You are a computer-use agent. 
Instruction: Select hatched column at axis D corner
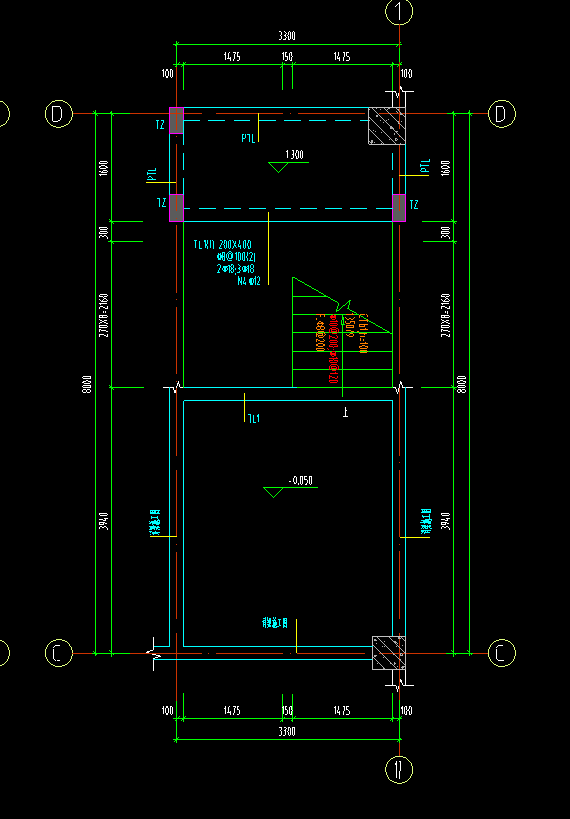click(x=387, y=126)
